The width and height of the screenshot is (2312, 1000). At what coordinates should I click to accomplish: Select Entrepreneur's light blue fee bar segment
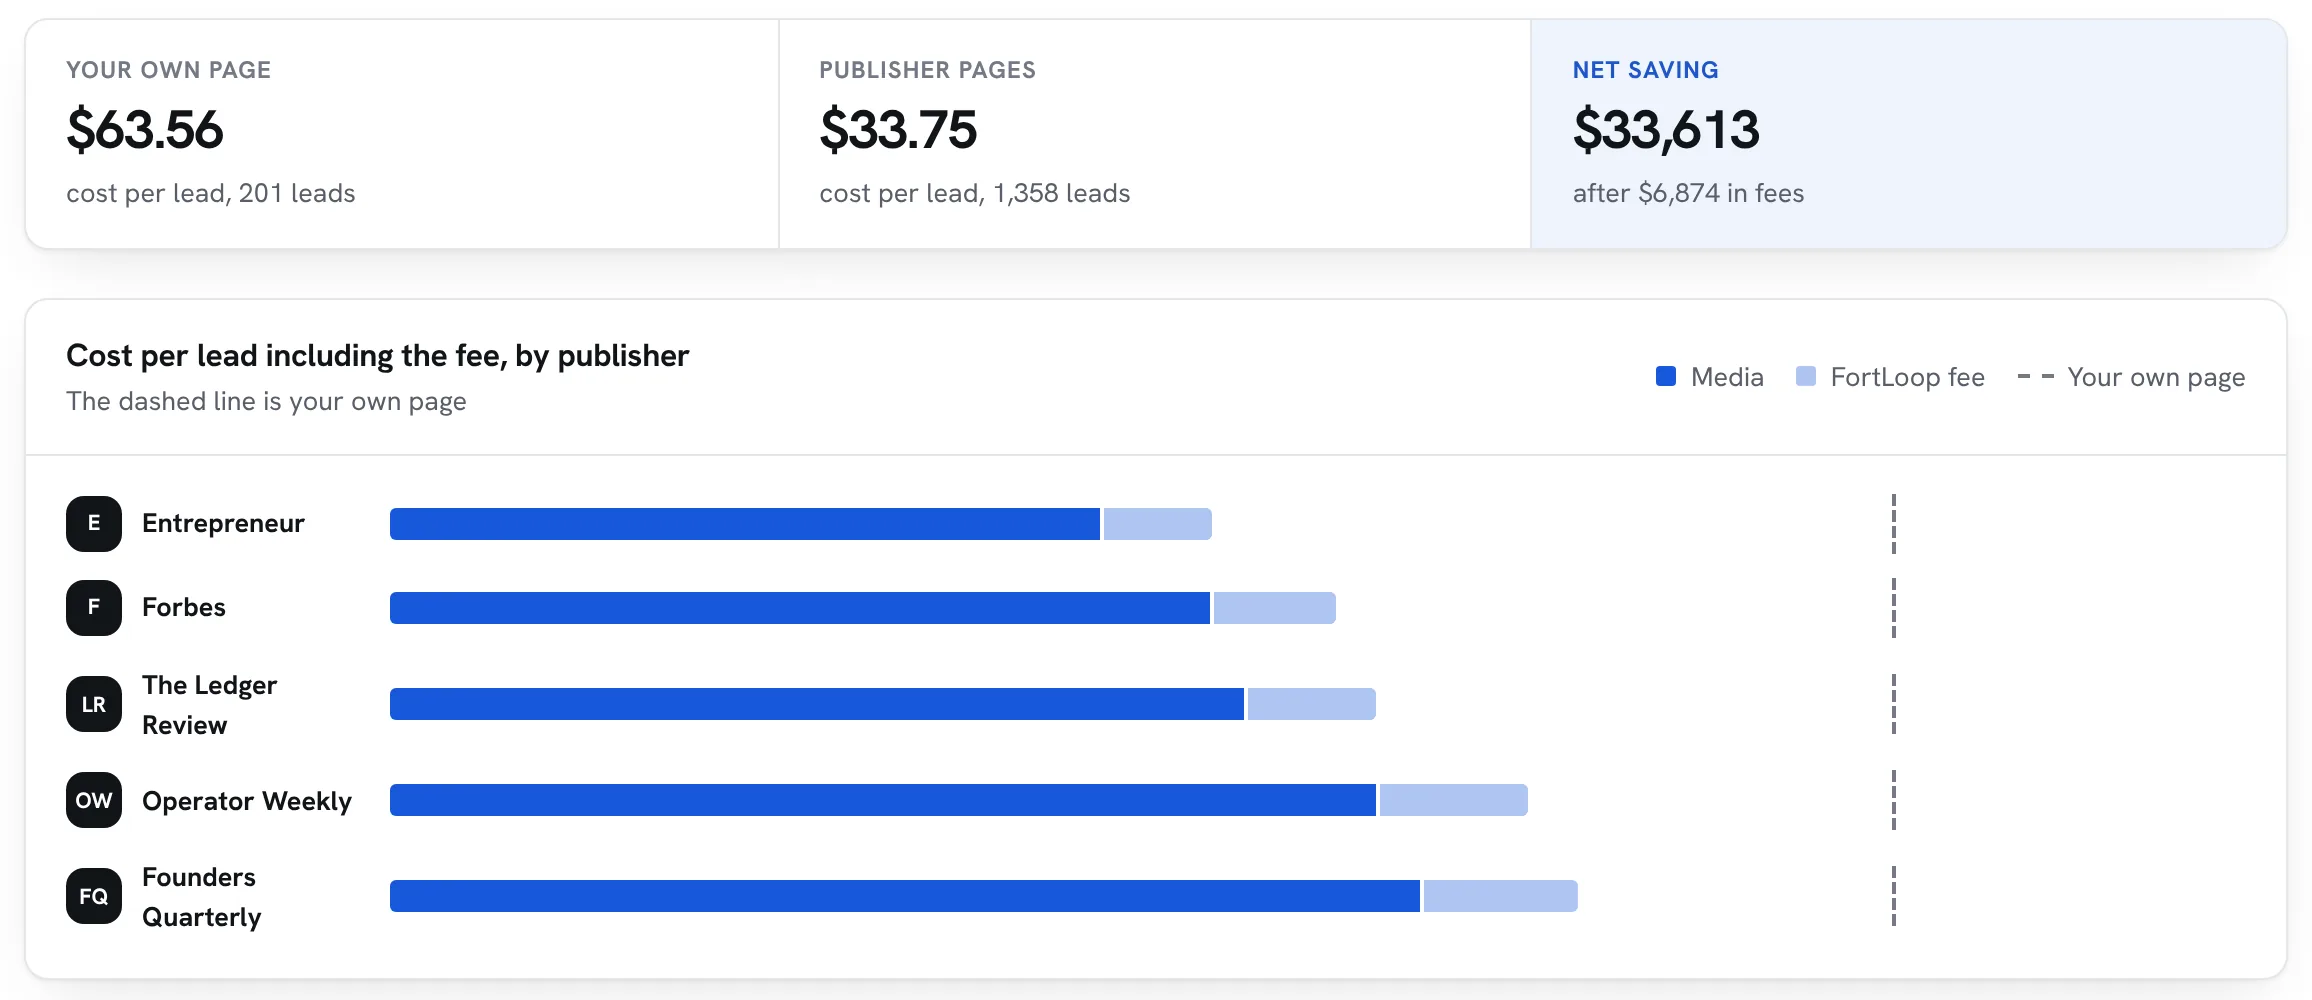(x=1158, y=524)
